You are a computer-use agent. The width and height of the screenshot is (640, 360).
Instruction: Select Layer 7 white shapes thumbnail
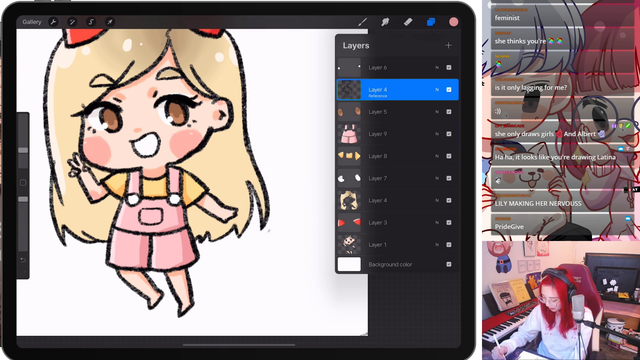pos(349,178)
